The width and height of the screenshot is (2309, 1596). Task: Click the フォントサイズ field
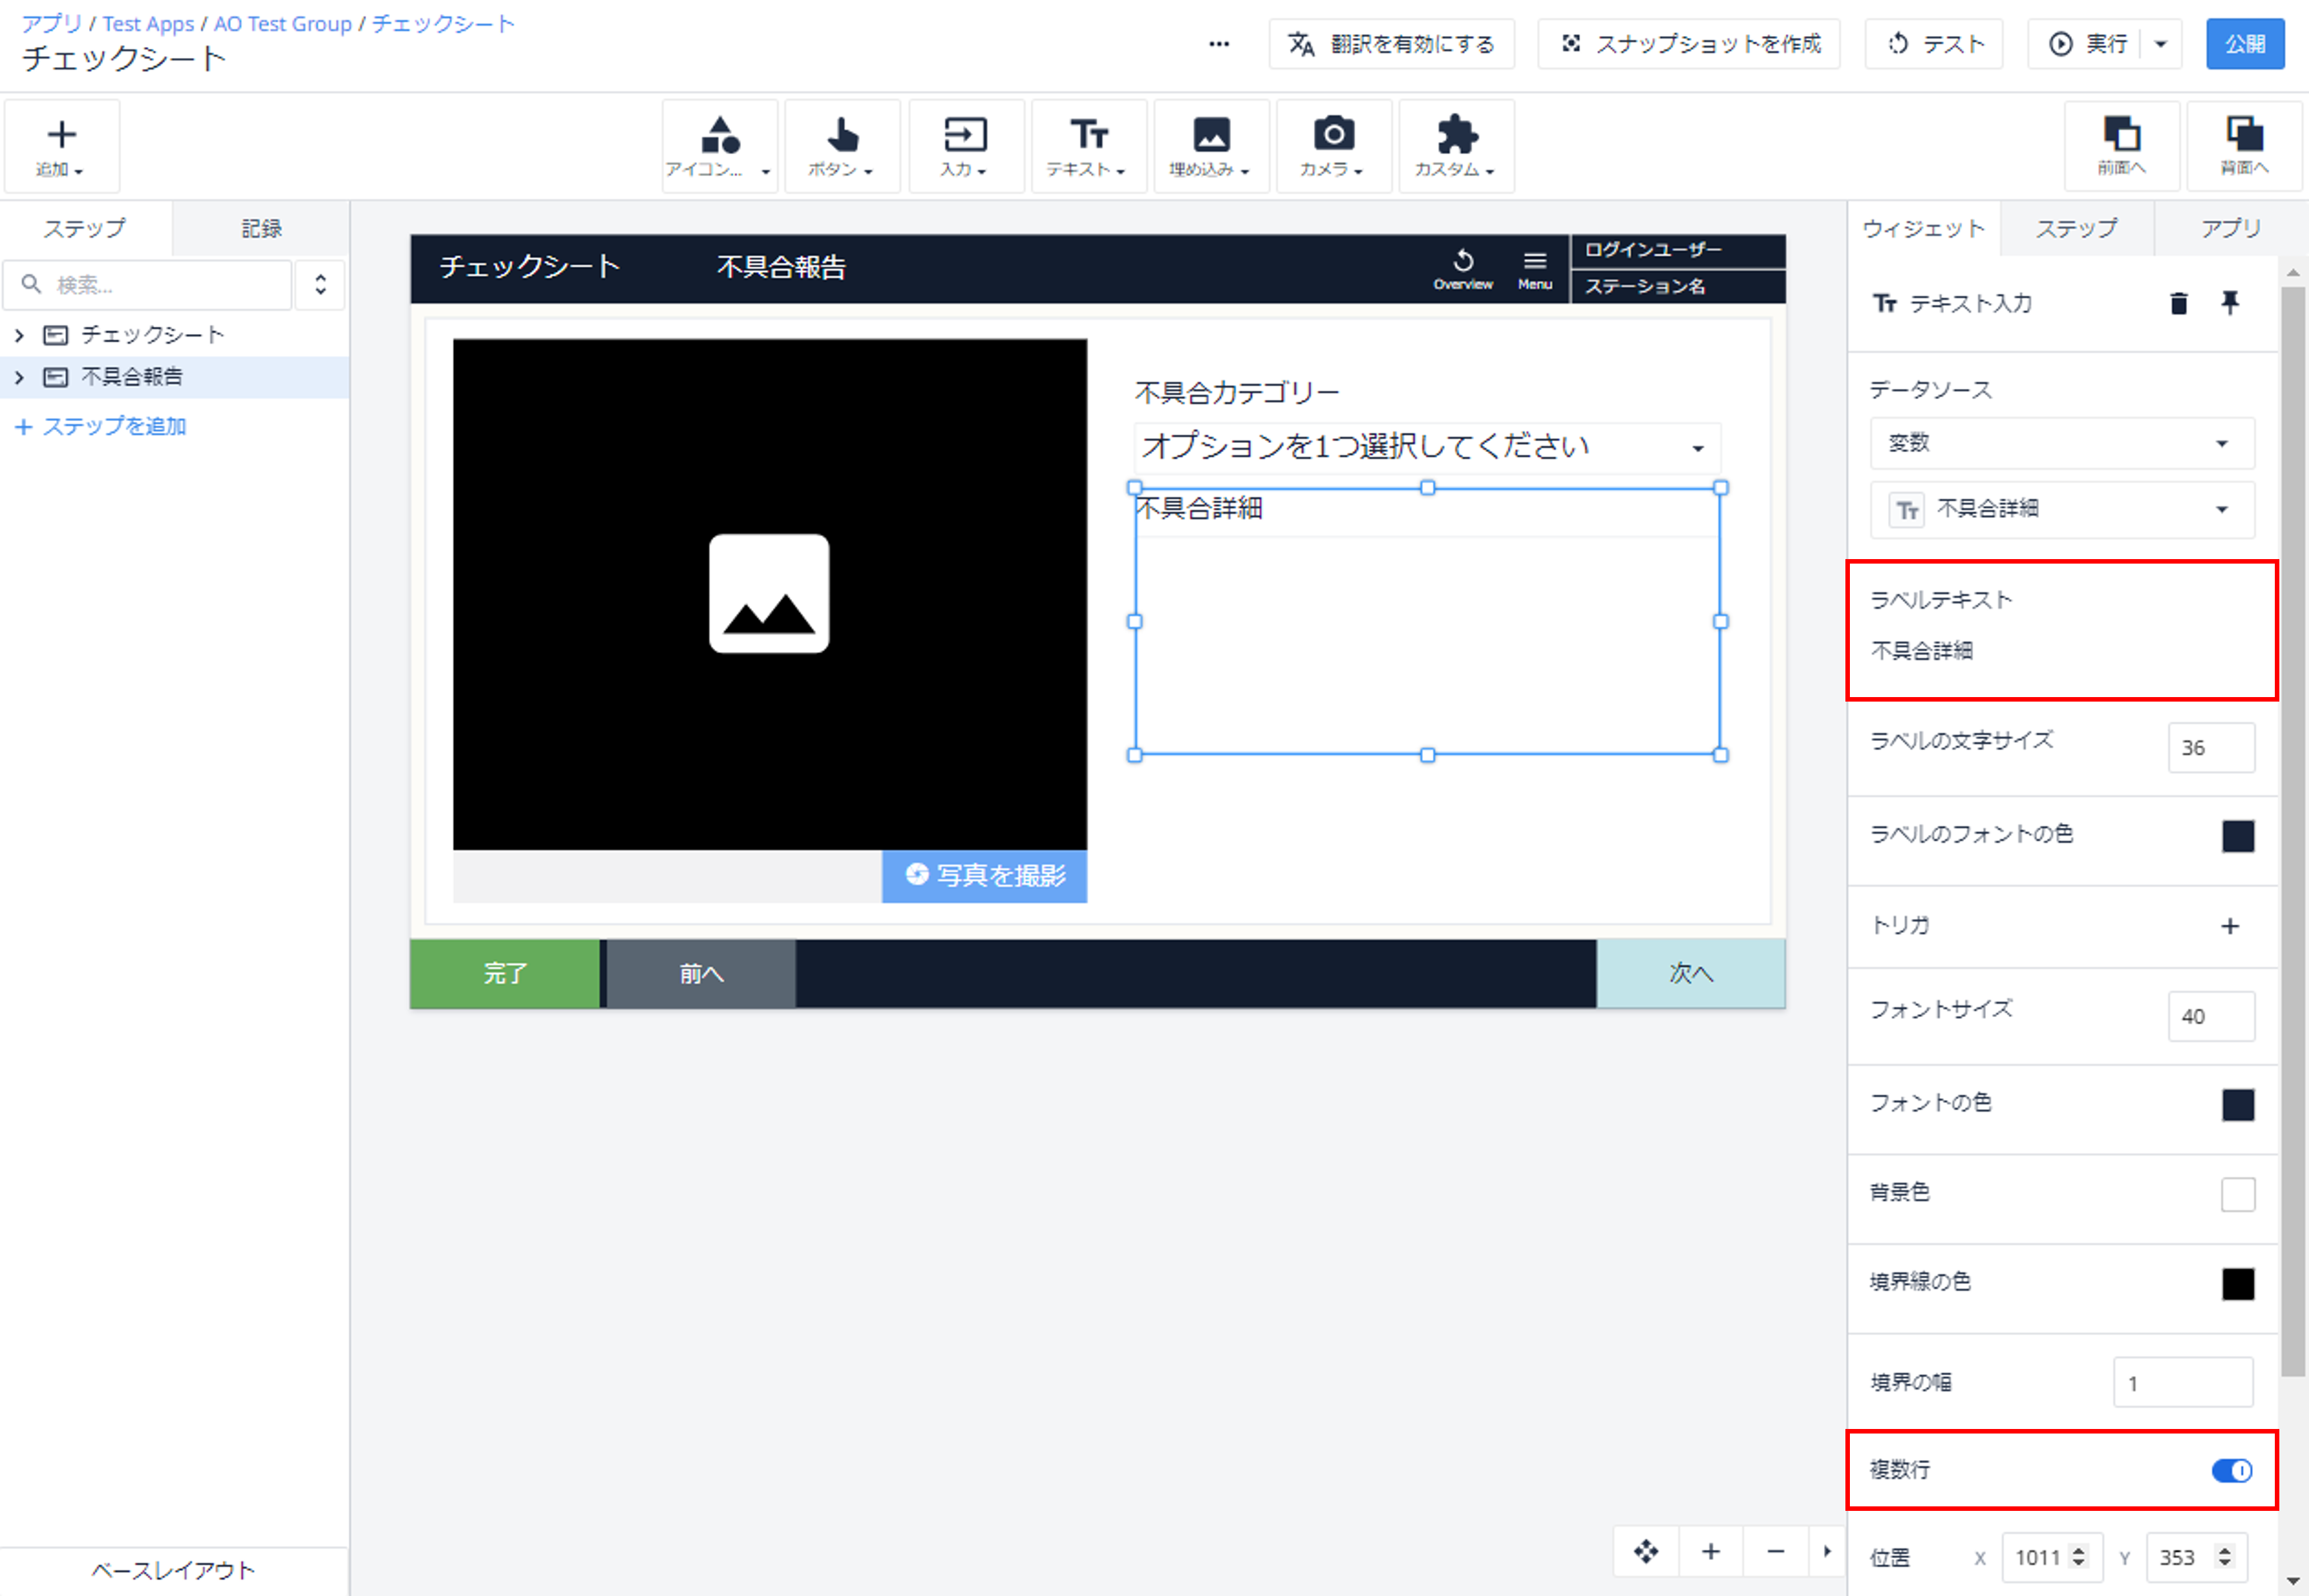pyautogui.click(x=2211, y=1017)
